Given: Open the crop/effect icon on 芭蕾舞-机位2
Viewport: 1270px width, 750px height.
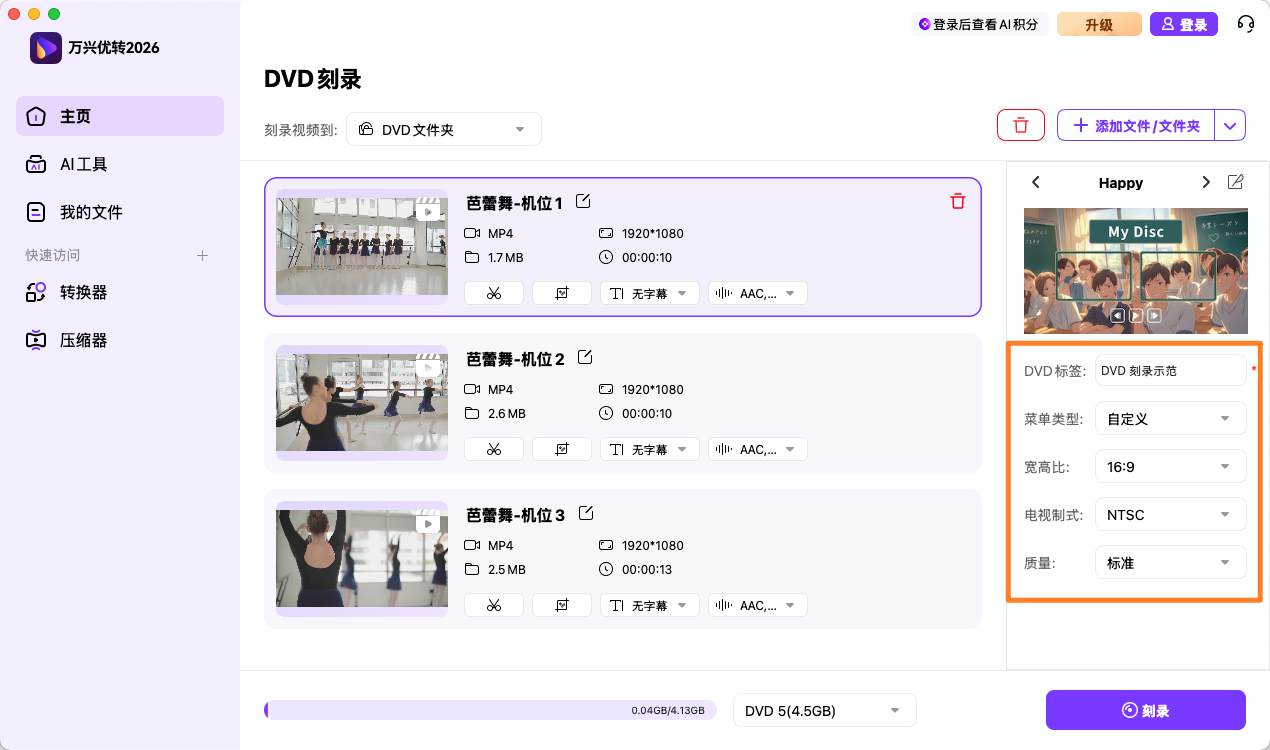Looking at the screenshot, I should pyautogui.click(x=561, y=448).
